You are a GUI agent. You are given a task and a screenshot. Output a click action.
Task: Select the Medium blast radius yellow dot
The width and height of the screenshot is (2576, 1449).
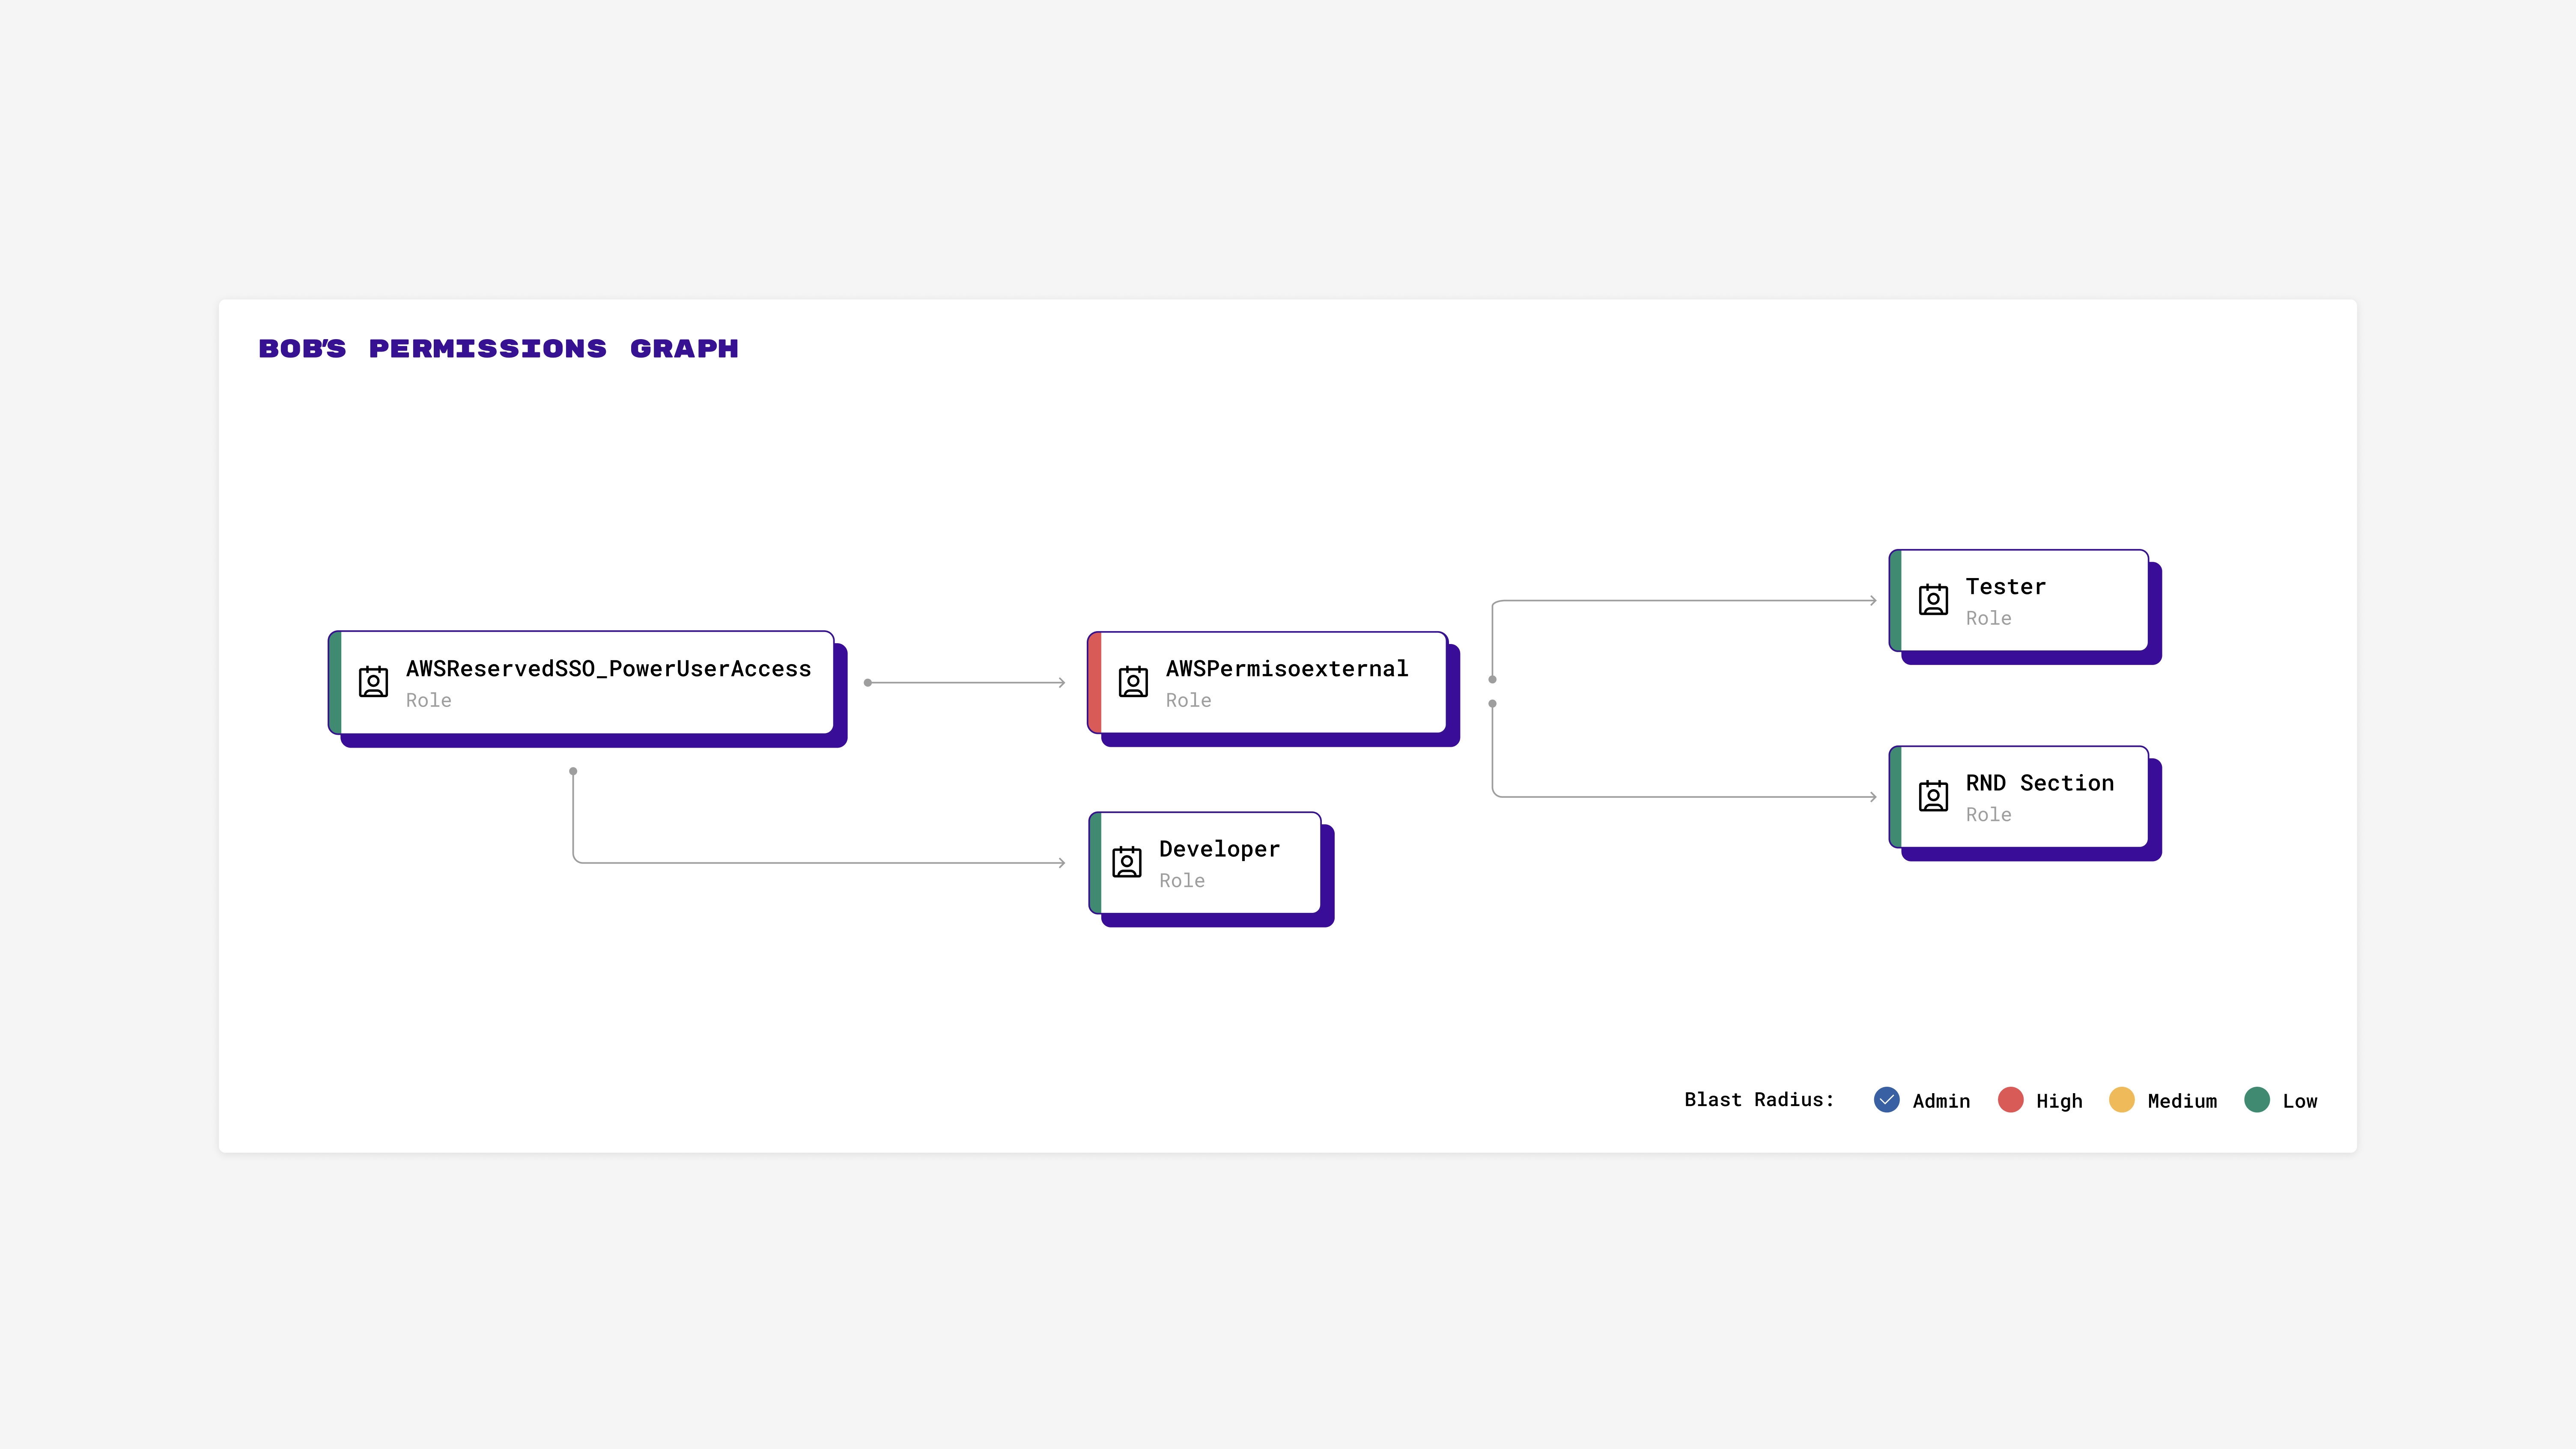[x=2121, y=1100]
